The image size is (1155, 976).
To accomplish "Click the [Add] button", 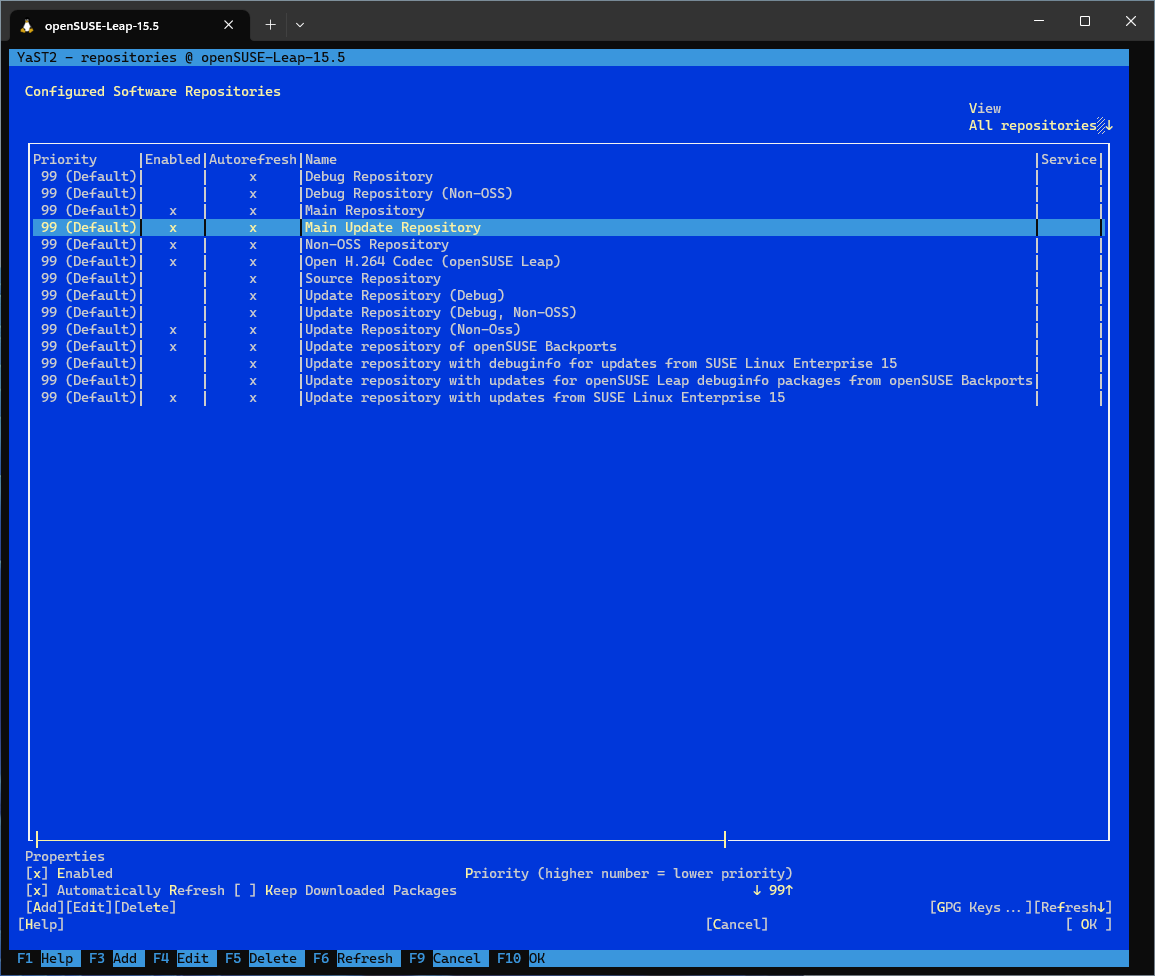I will click(45, 907).
